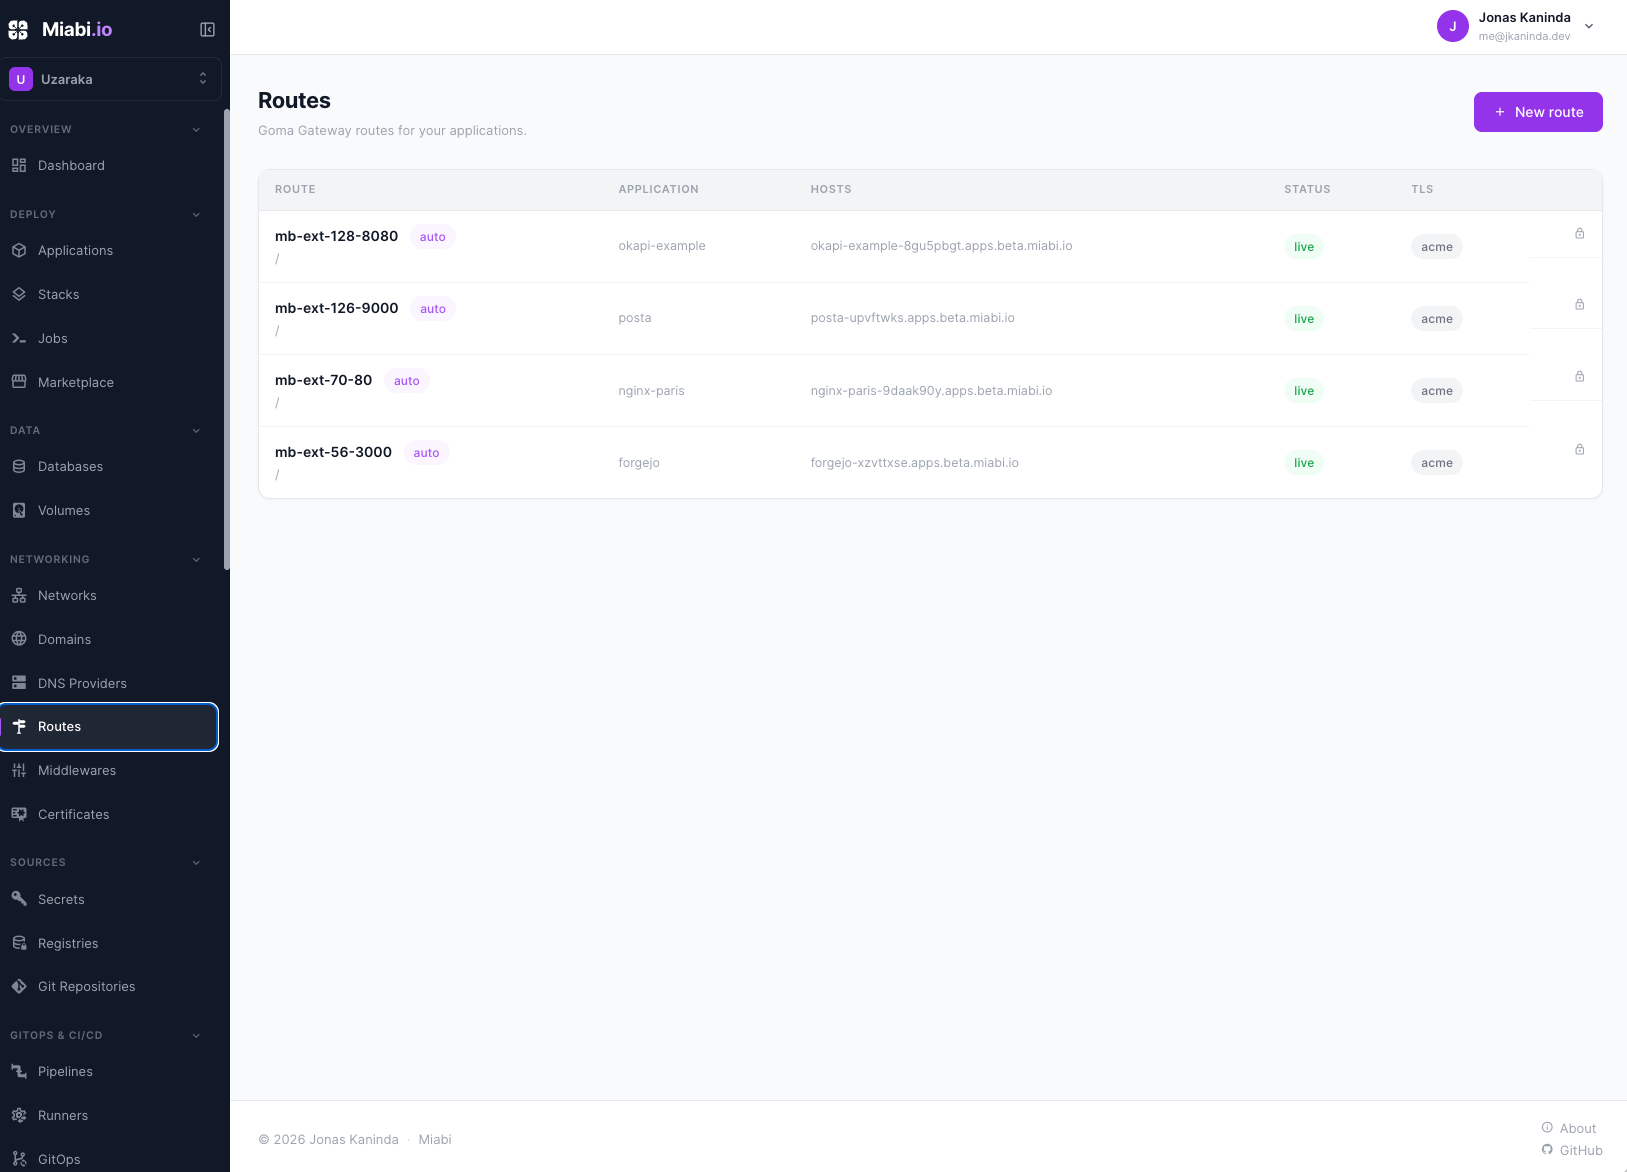Viewport: 1627px width, 1172px height.
Task: Go to Certificates menu label
Action: coord(74,814)
